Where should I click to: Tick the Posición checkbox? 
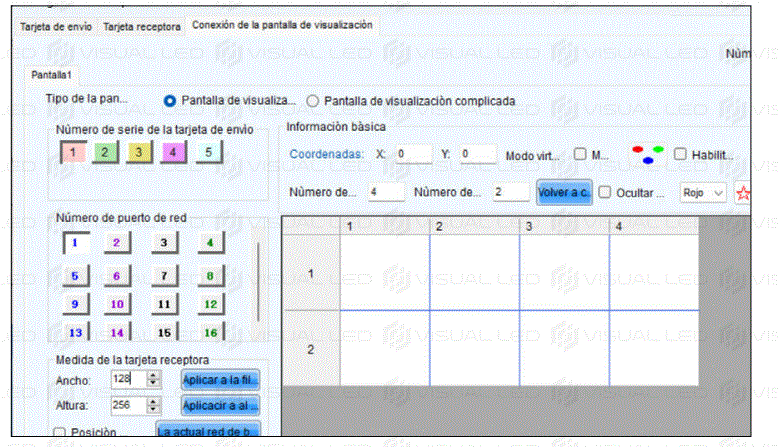tap(60, 432)
